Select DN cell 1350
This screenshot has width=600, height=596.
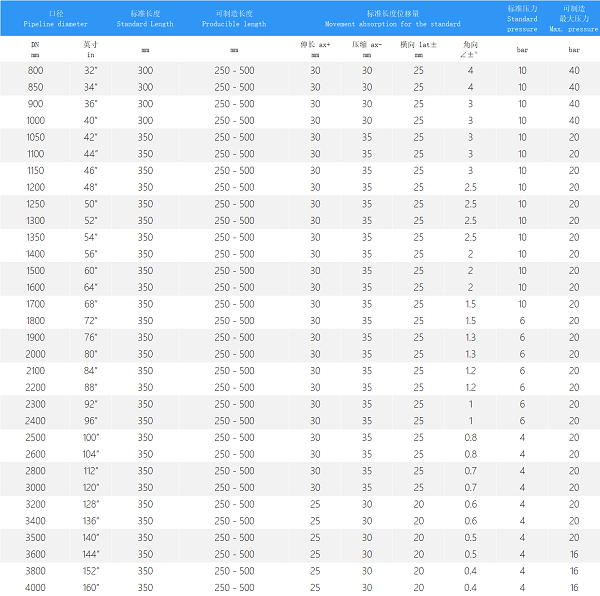point(35,237)
